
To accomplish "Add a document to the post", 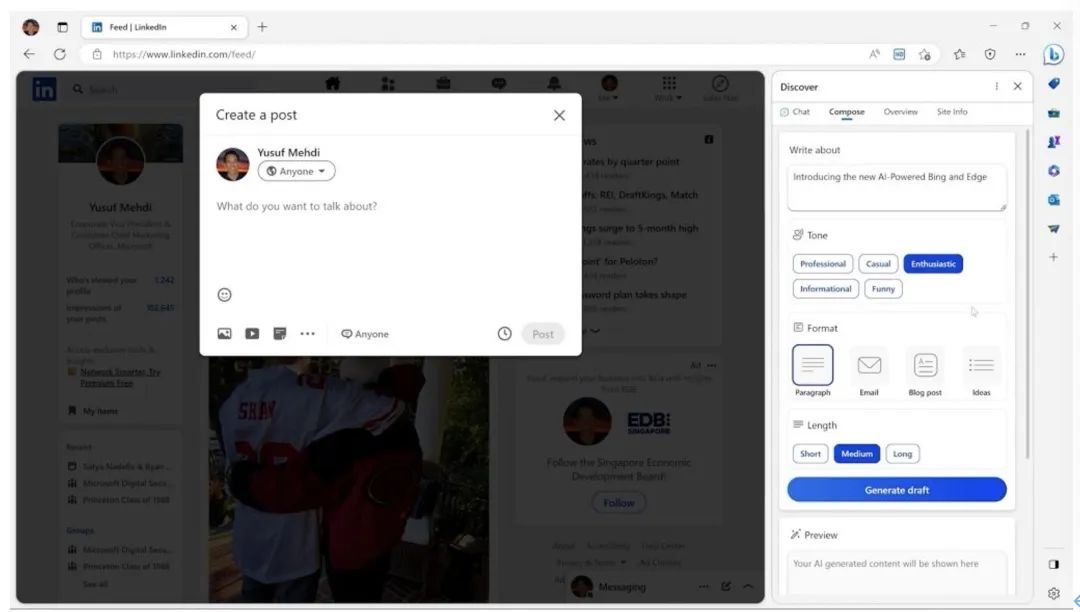I will (280, 334).
